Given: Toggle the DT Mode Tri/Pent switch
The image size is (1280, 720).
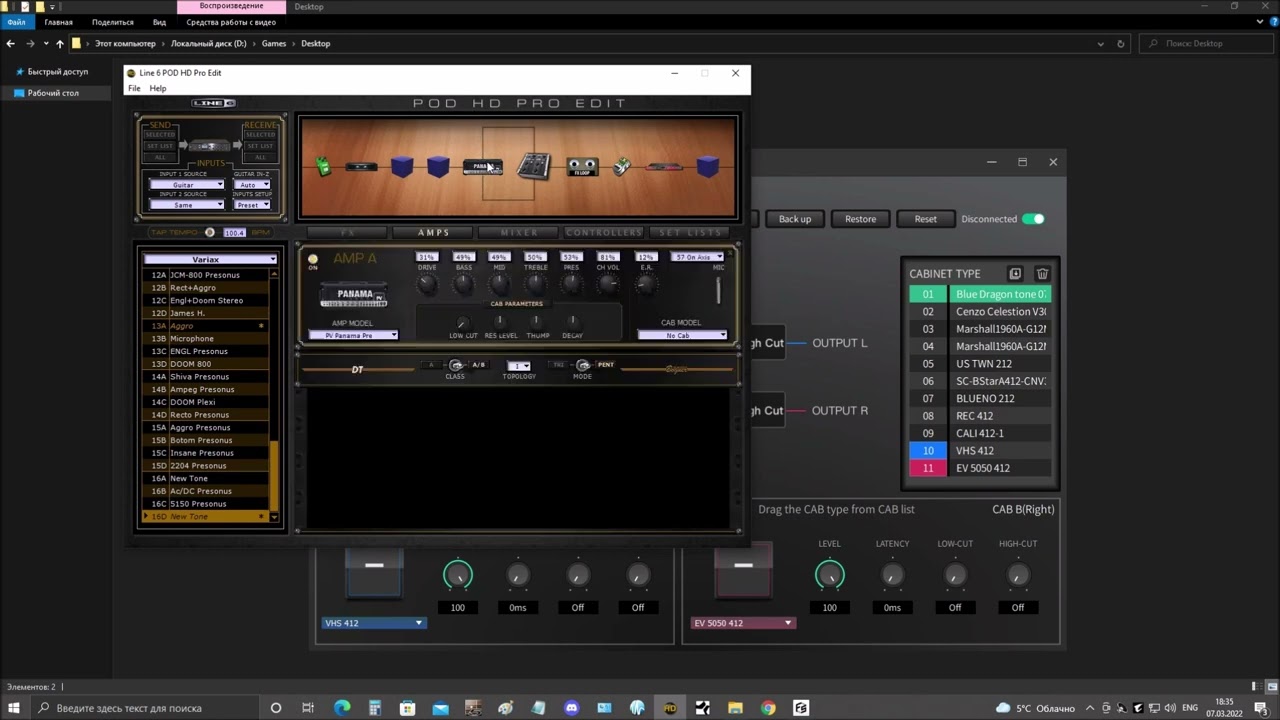Looking at the screenshot, I should pos(583,365).
